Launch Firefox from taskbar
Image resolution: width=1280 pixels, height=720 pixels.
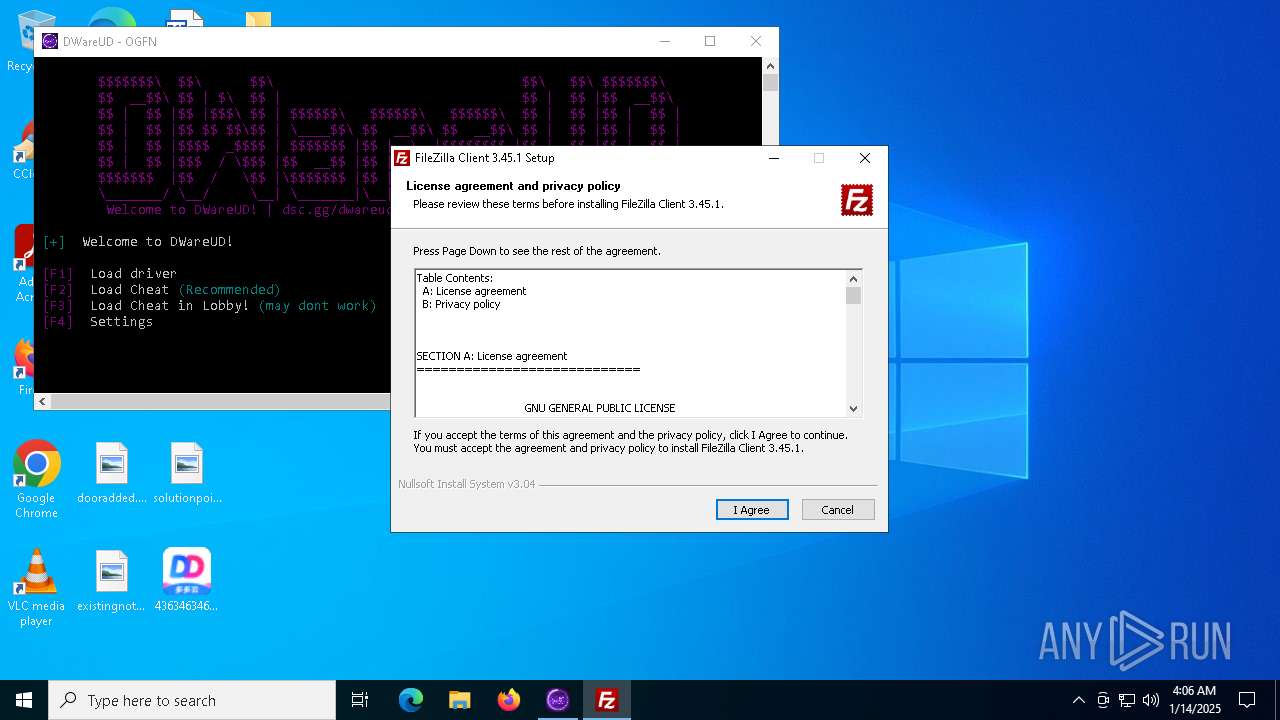509,700
